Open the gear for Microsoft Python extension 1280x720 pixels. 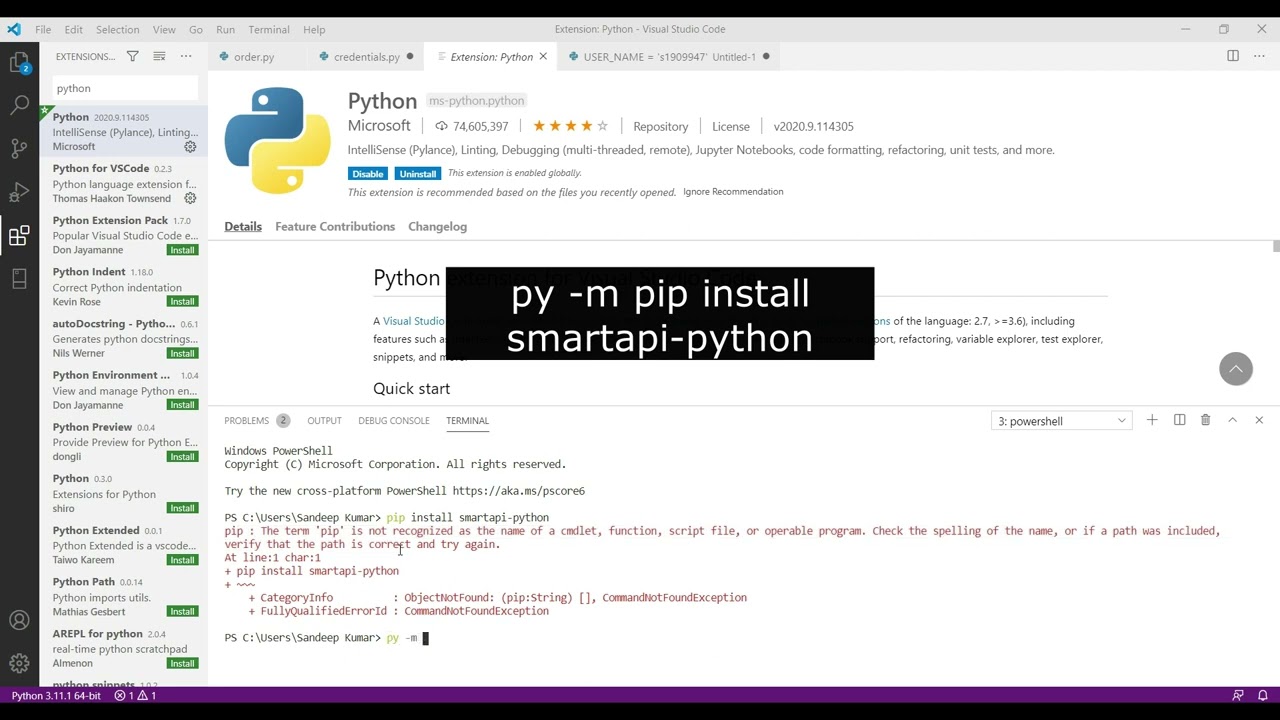pyautogui.click(x=190, y=147)
